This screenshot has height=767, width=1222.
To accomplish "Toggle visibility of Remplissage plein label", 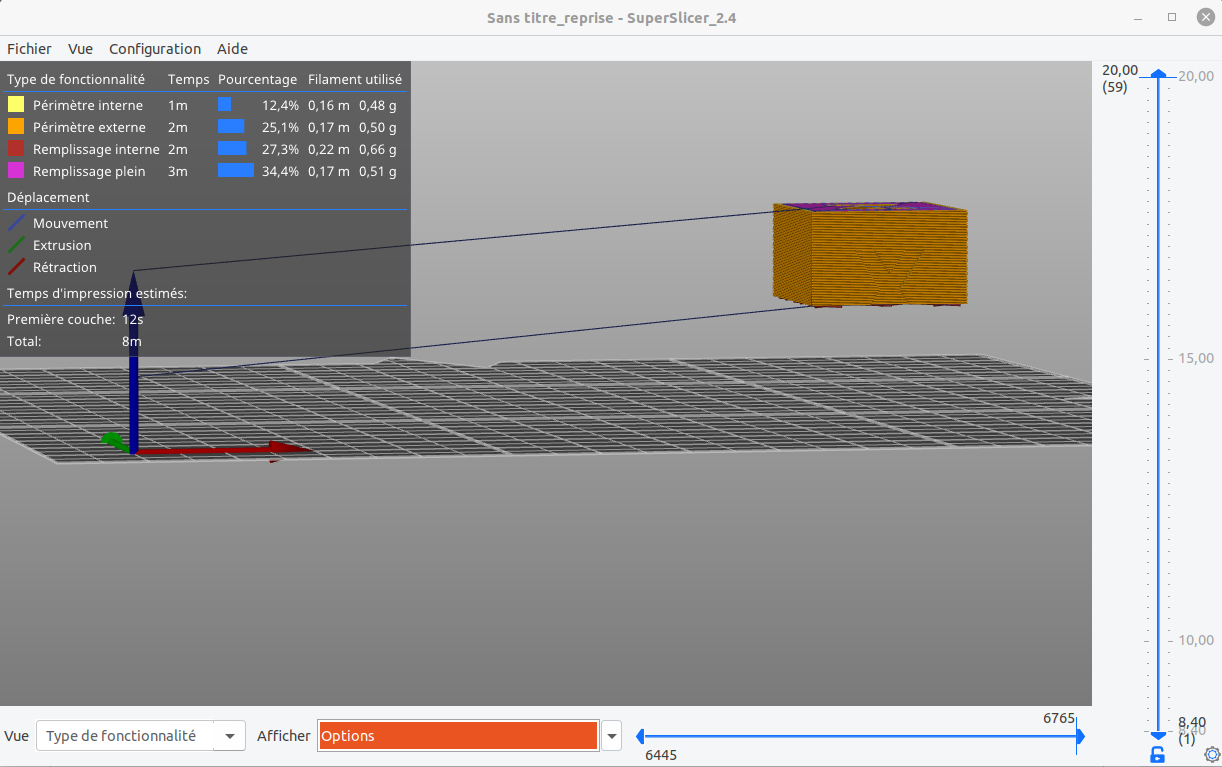I will (x=89, y=171).
